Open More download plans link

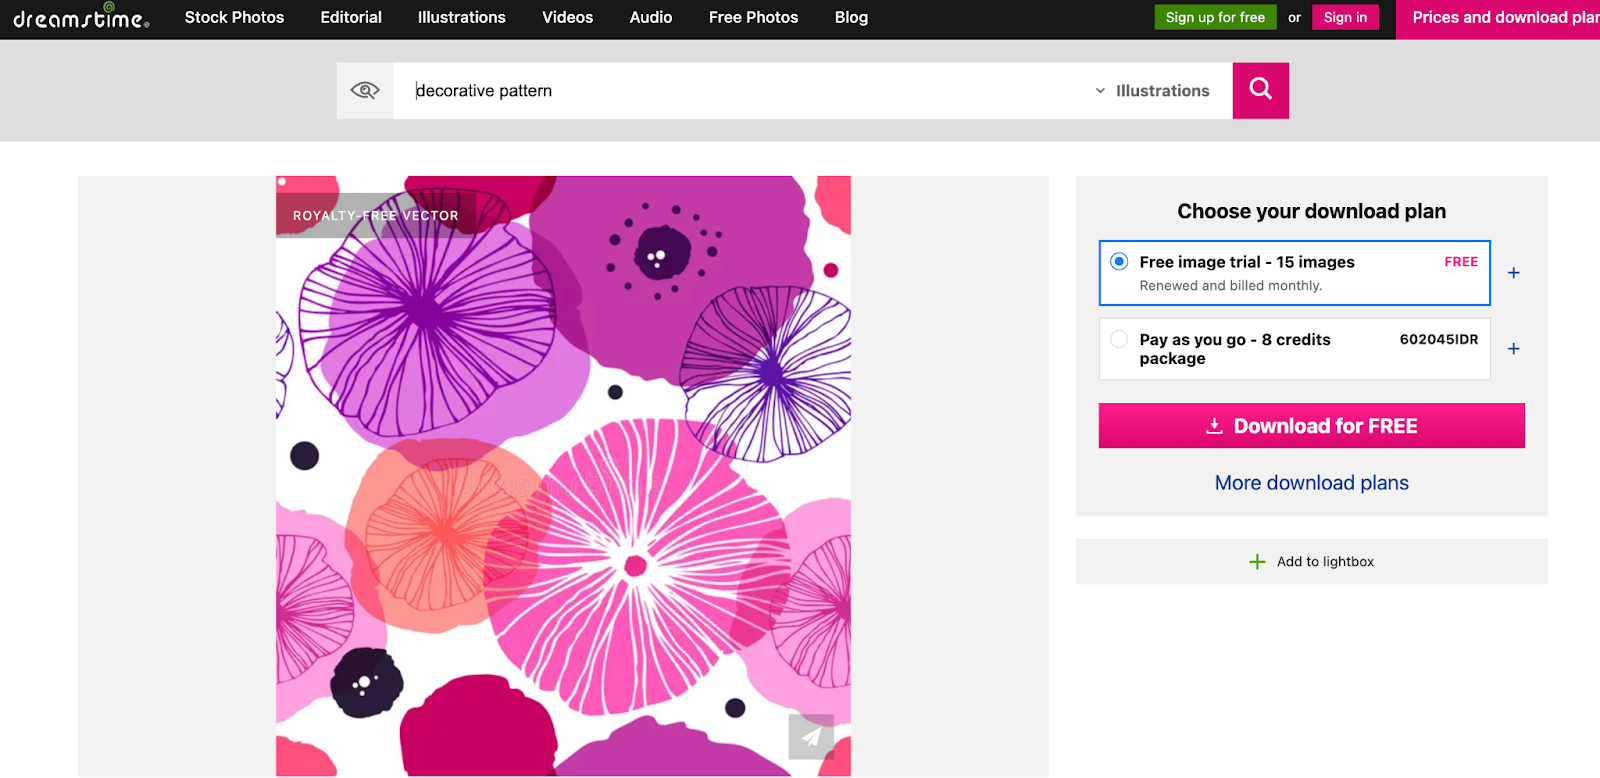[1311, 483]
